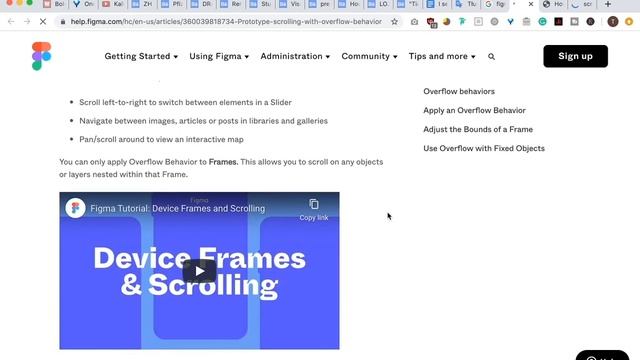
Task: Click the red shield ad-blocker extension icon
Action: coord(431,22)
